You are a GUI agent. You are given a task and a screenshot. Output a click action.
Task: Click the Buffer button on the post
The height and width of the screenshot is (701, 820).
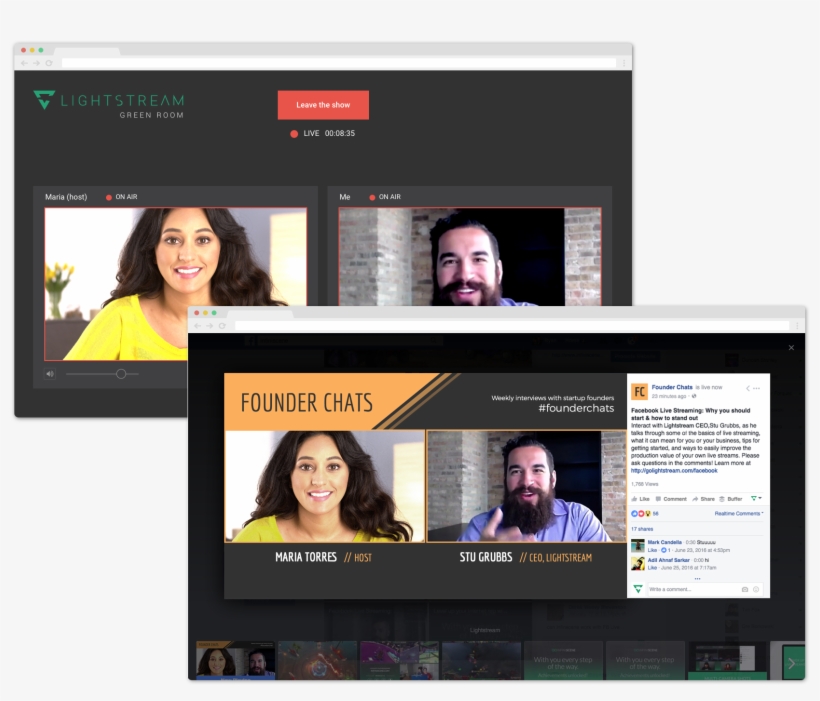(x=731, y=499)
